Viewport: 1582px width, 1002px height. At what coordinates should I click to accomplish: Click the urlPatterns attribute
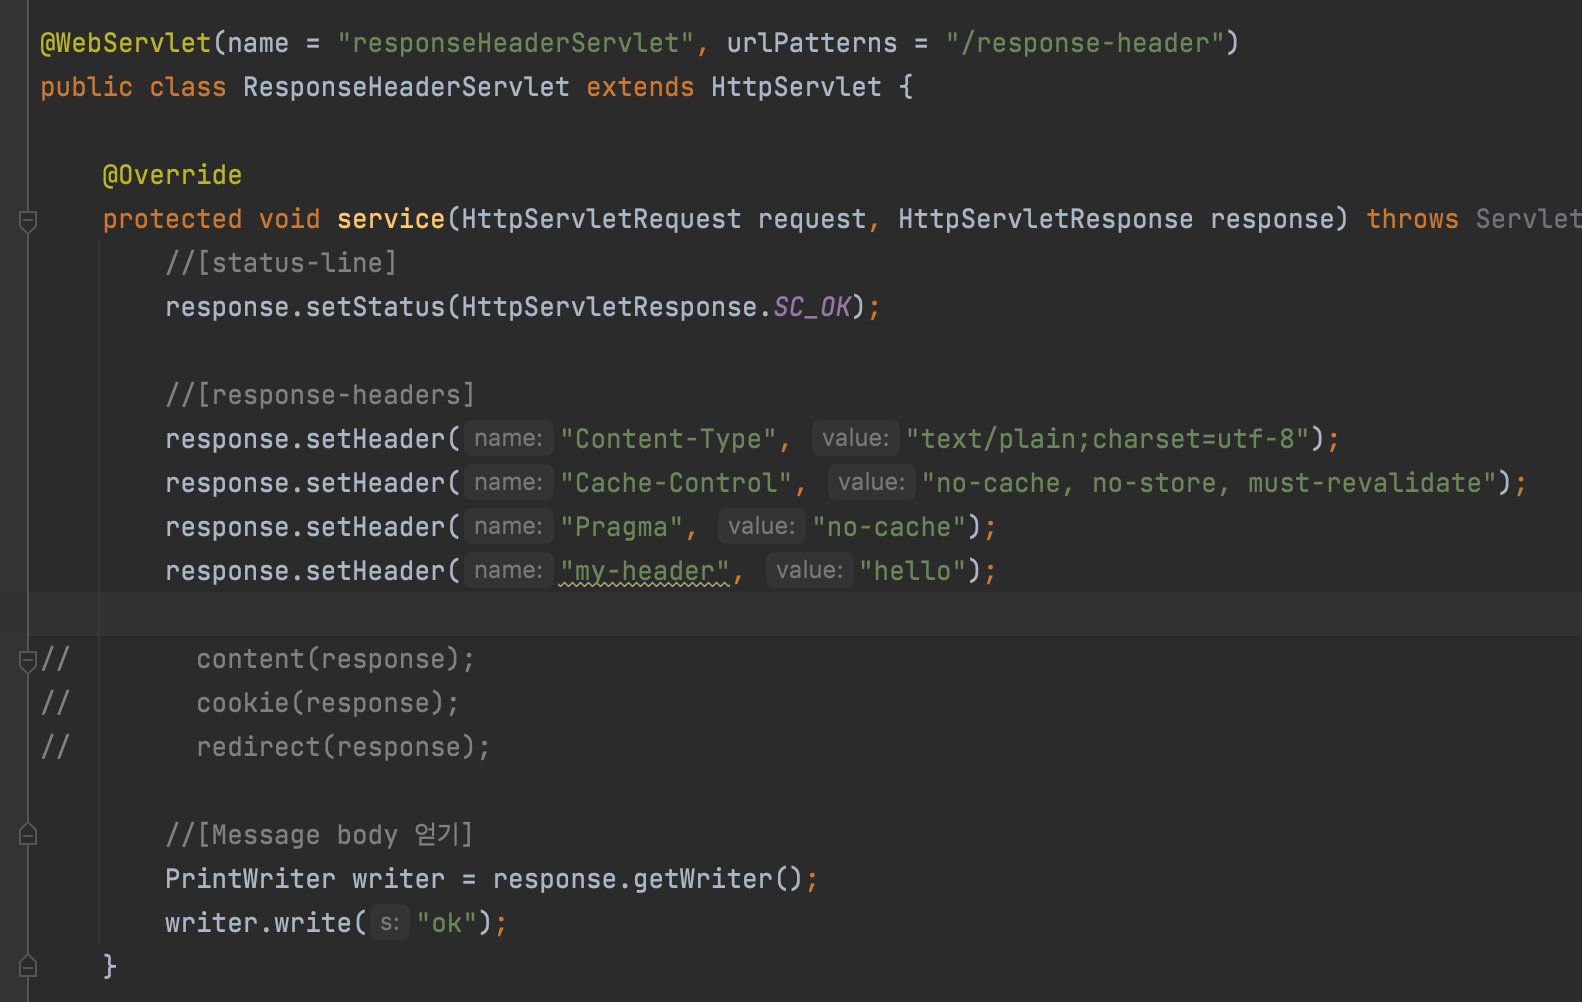tap(812, 43)
